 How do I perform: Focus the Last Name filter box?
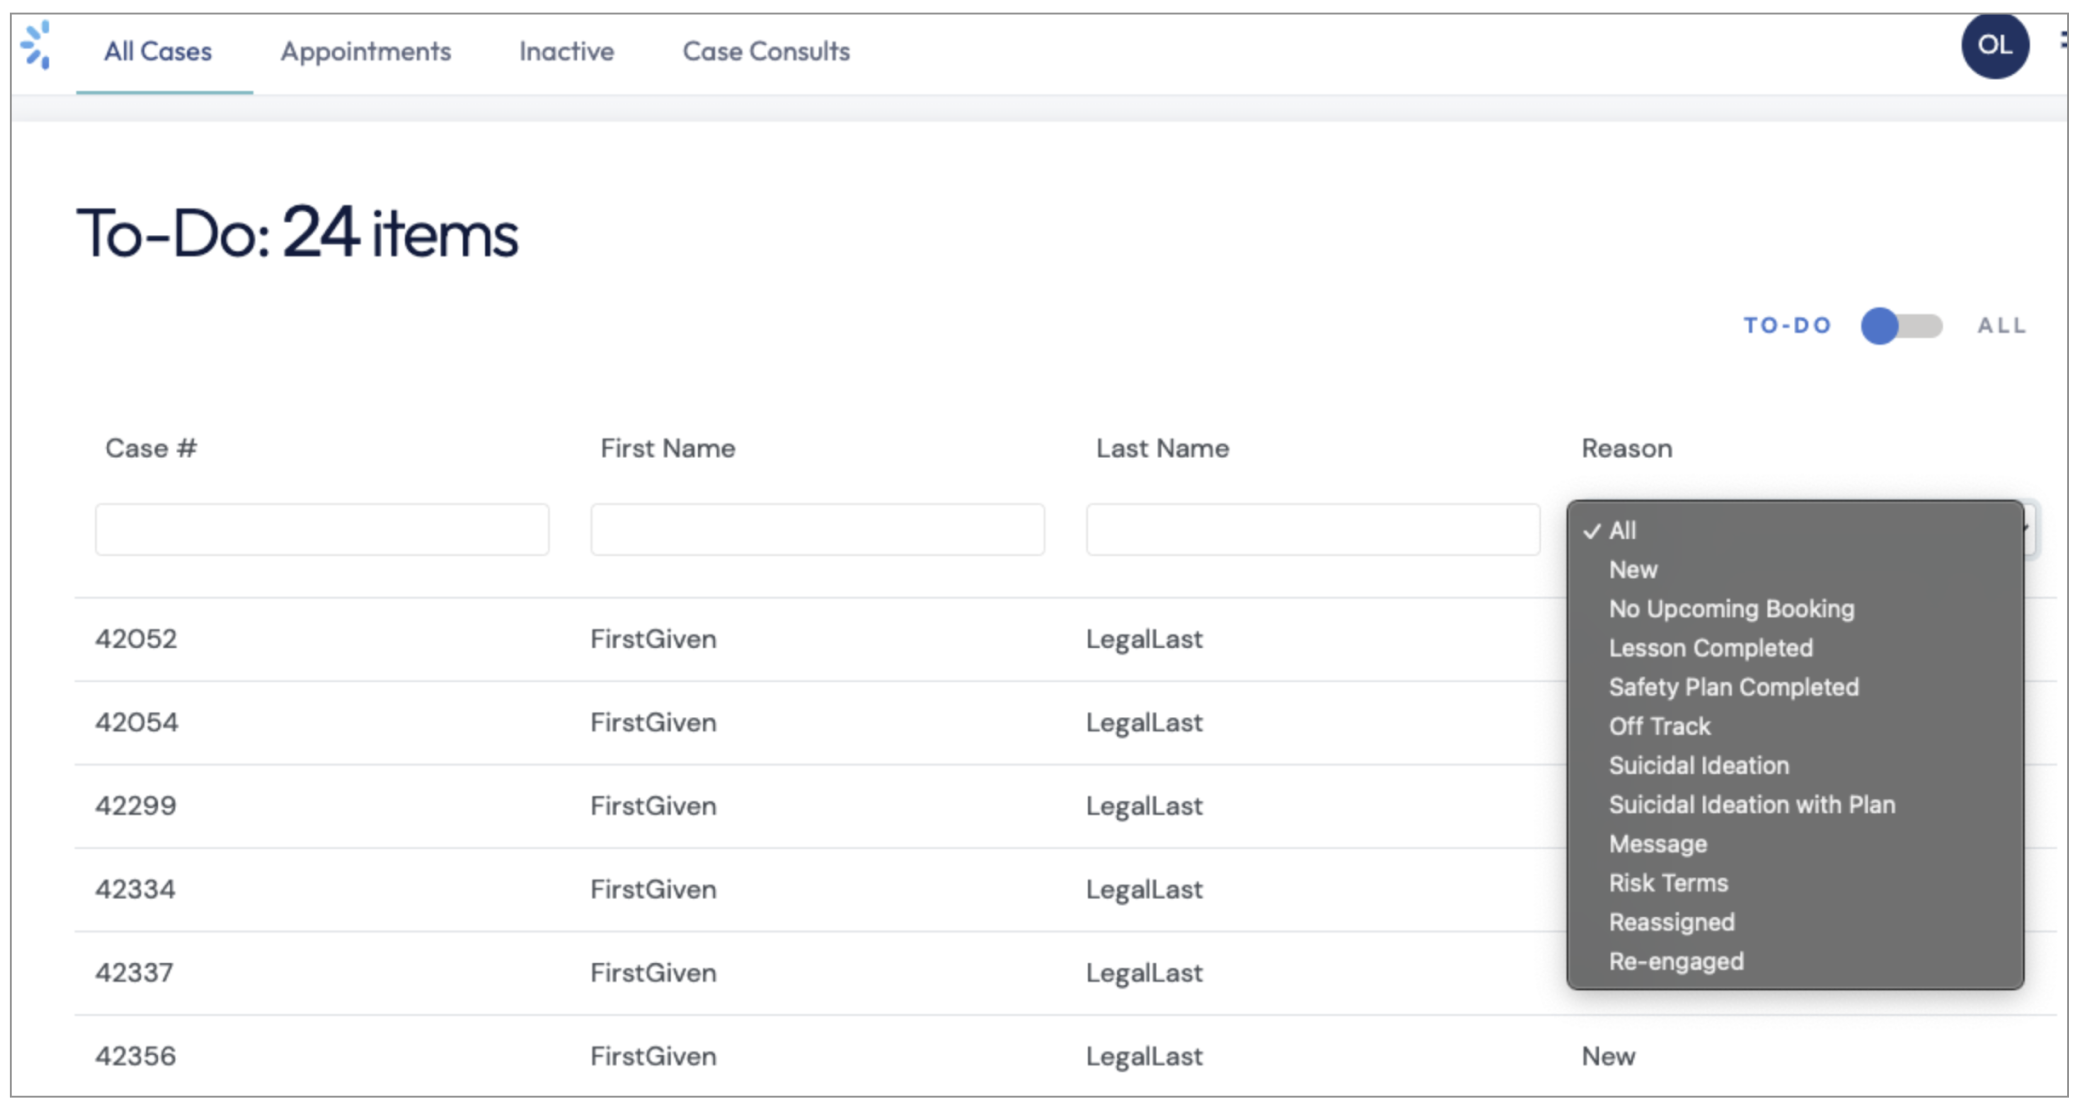pos(1312,530)
